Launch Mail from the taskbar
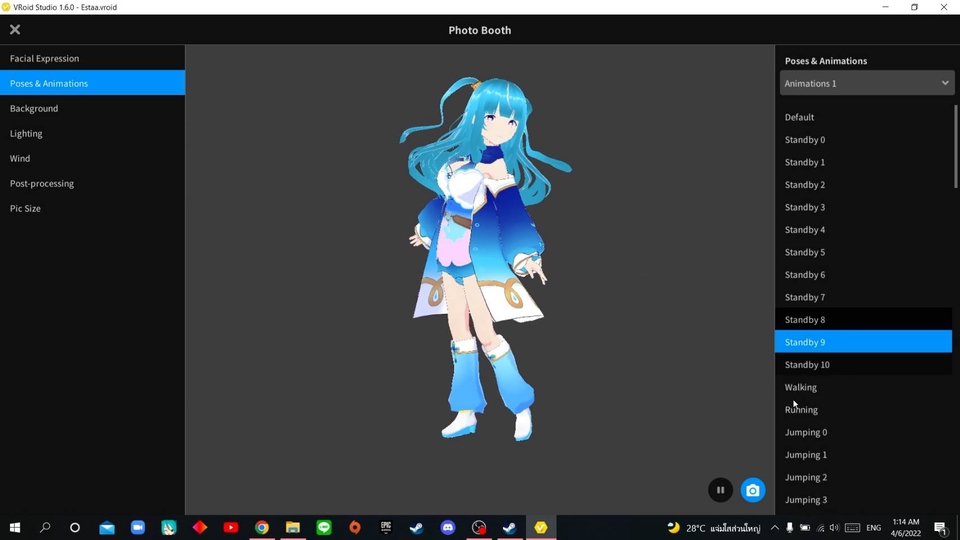 [107, 527]
